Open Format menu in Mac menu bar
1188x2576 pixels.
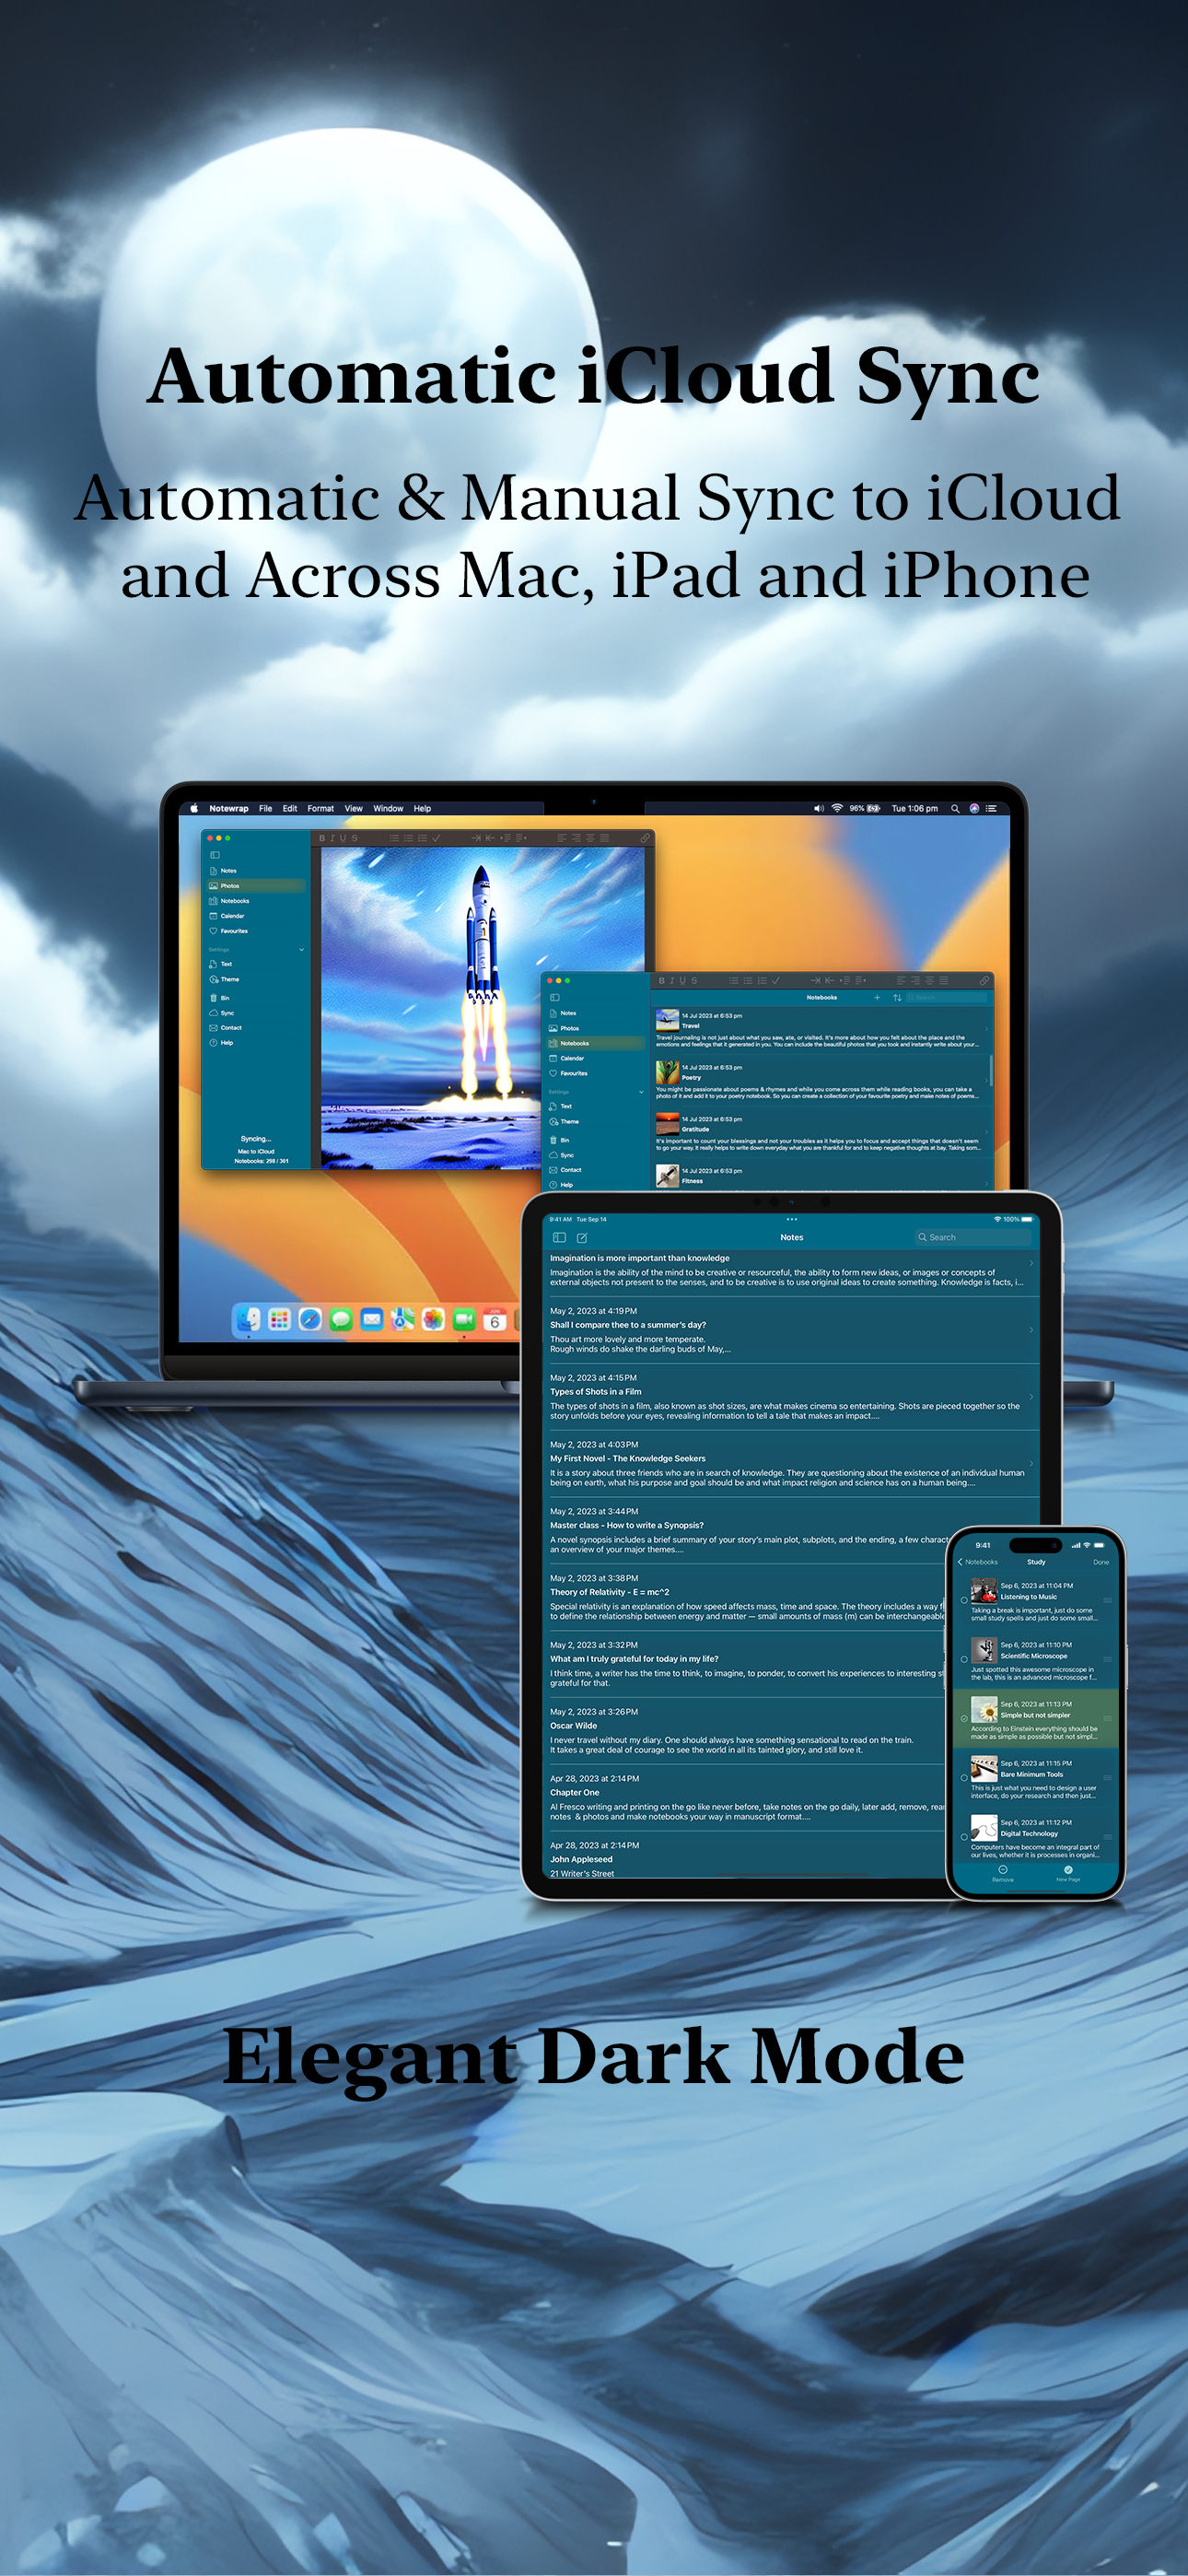point(321,808)
